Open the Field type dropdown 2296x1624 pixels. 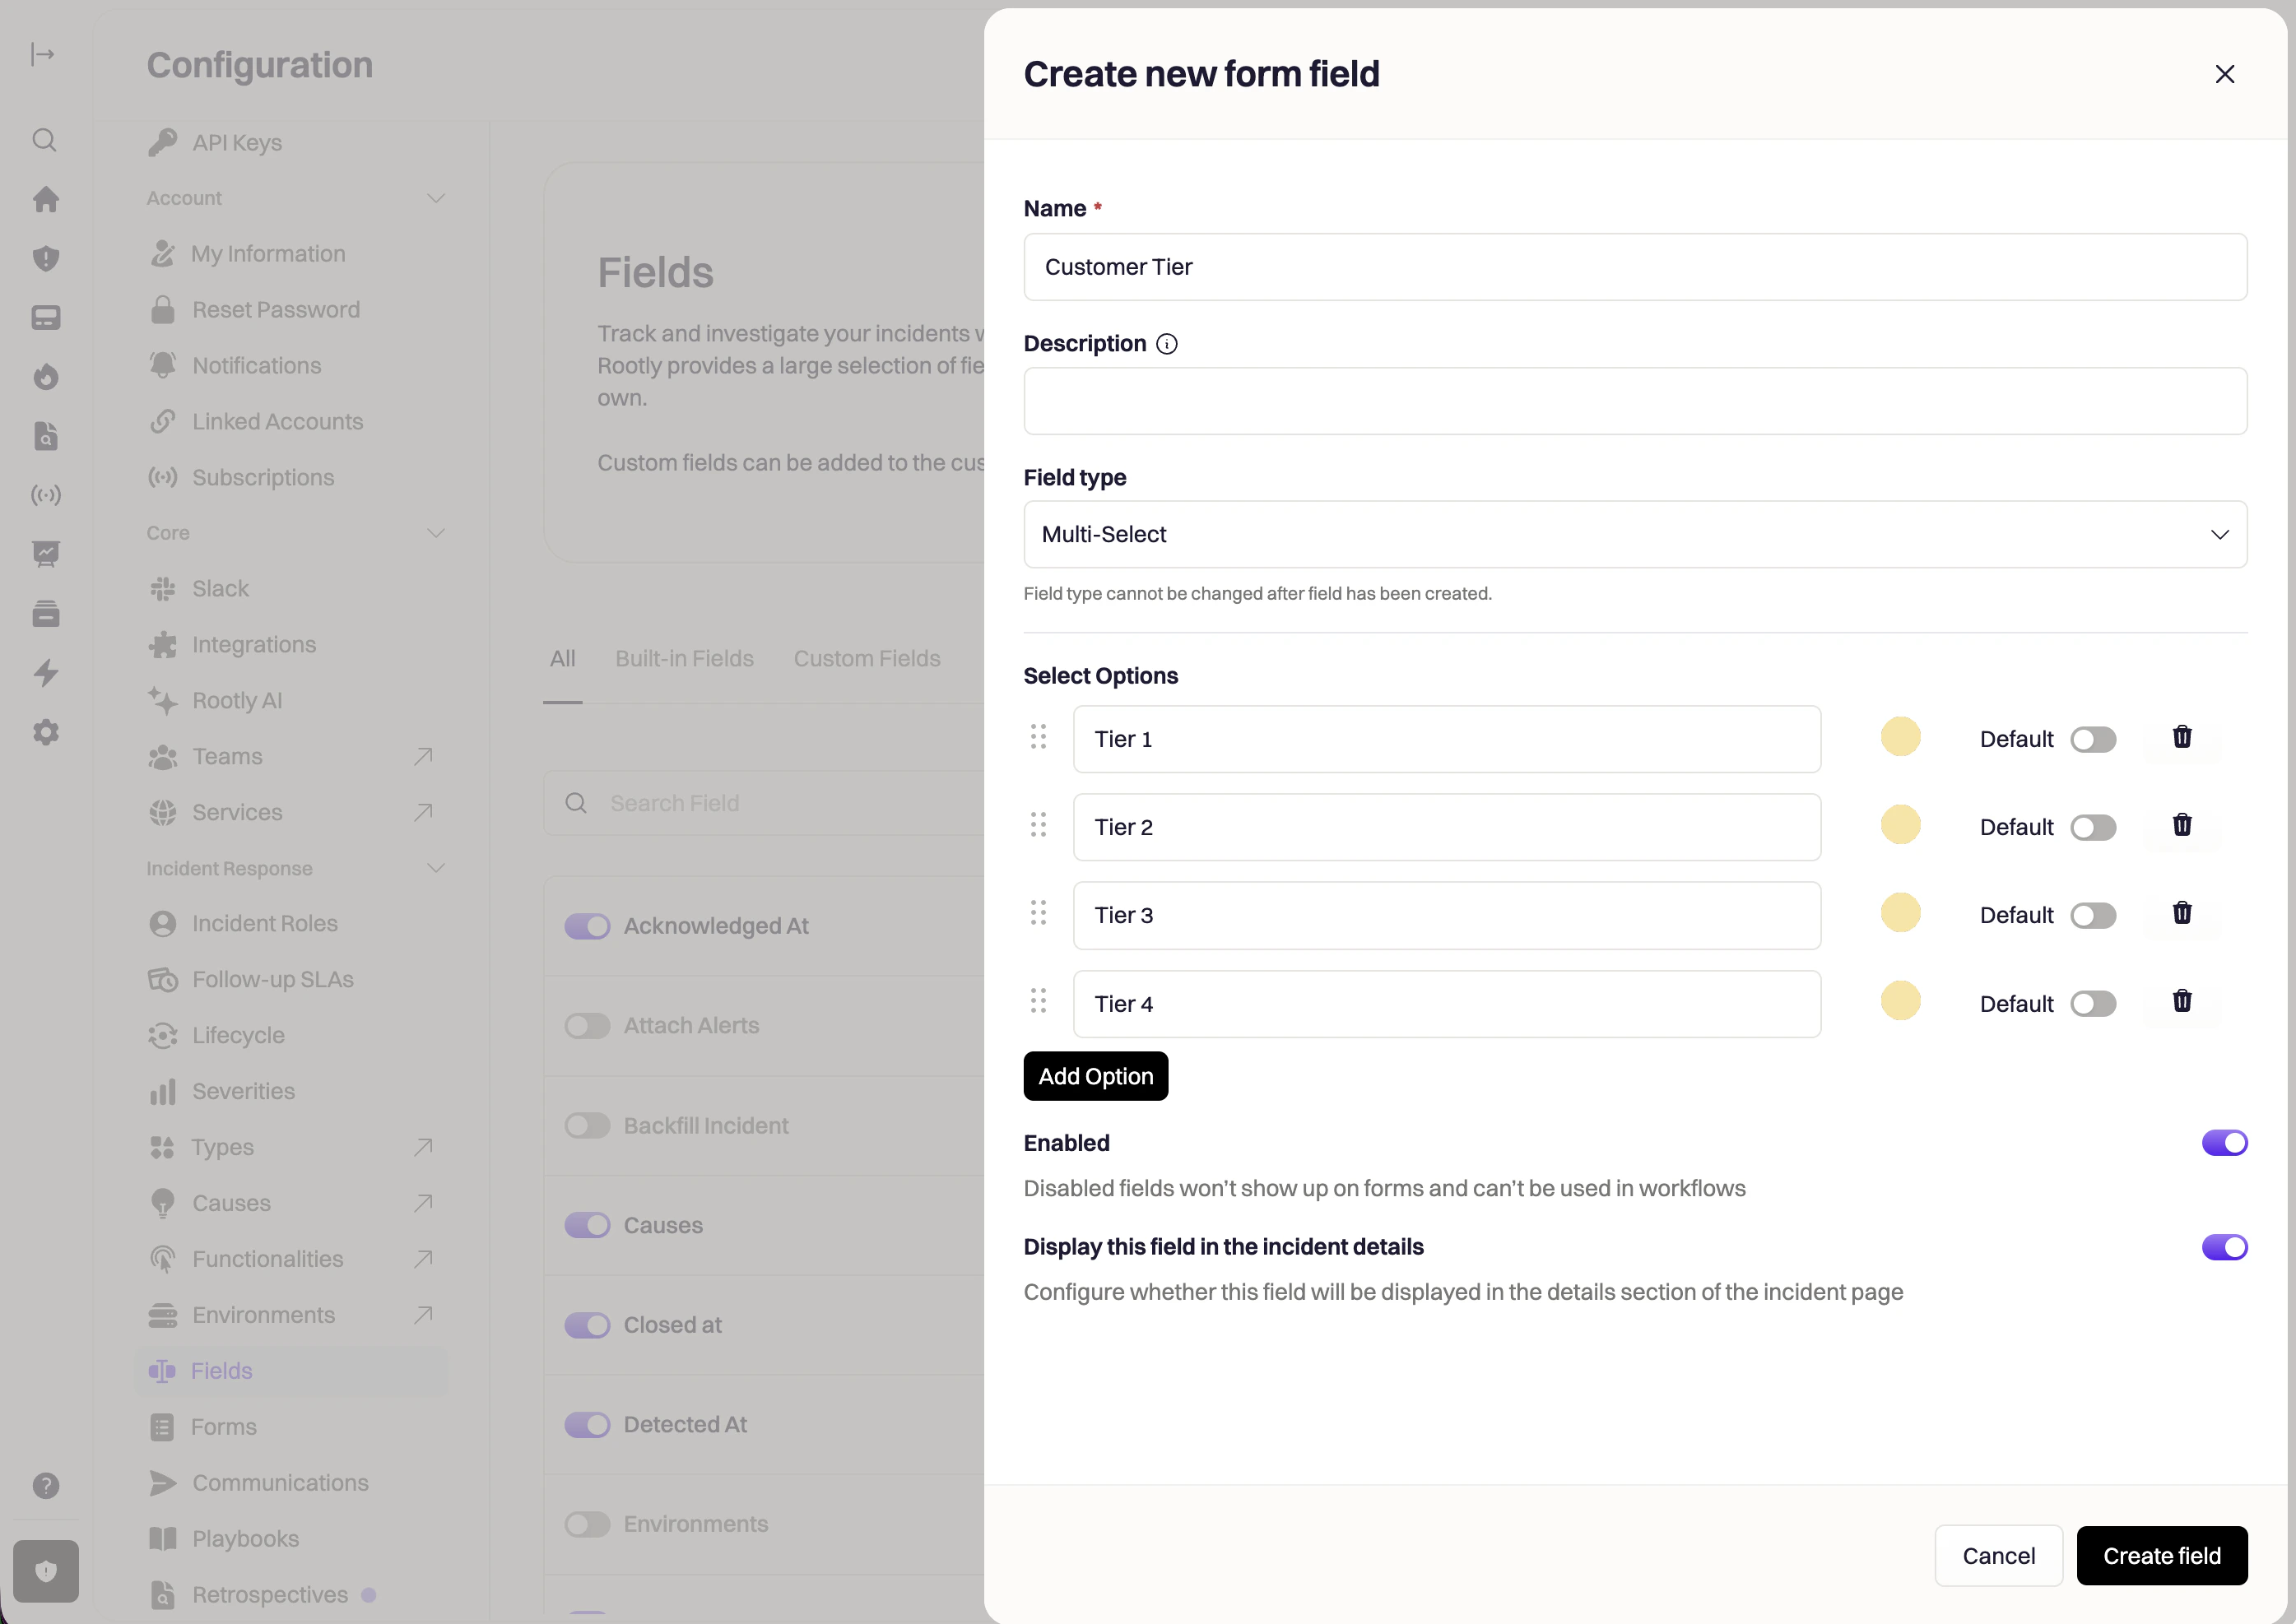click(1634, 534)
